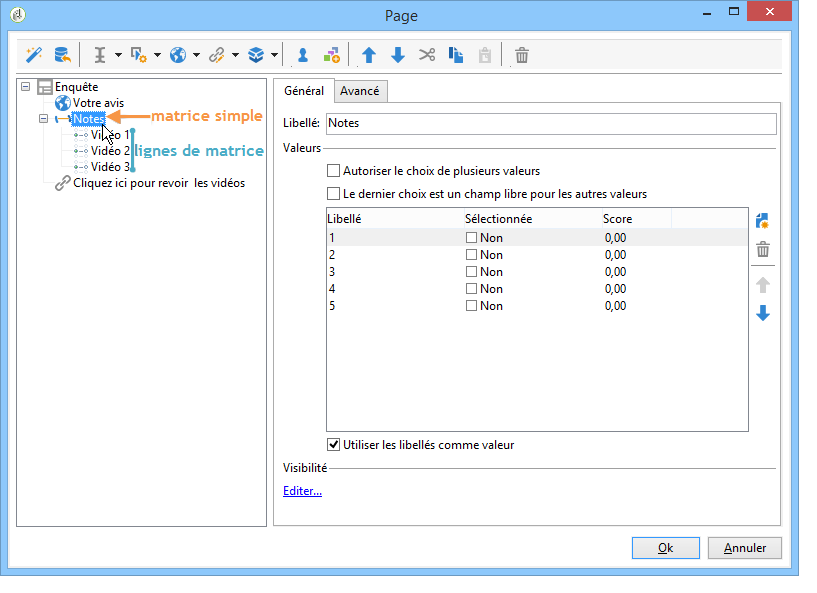
Task: Click the table icon beside Enquête
Action: (x=45, y=87)
